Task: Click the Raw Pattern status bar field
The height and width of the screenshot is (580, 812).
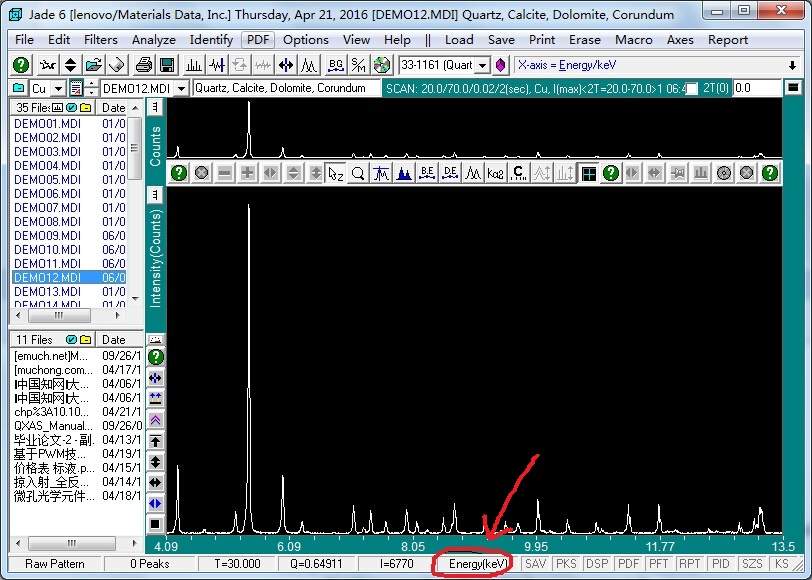Action: (55, 564)
